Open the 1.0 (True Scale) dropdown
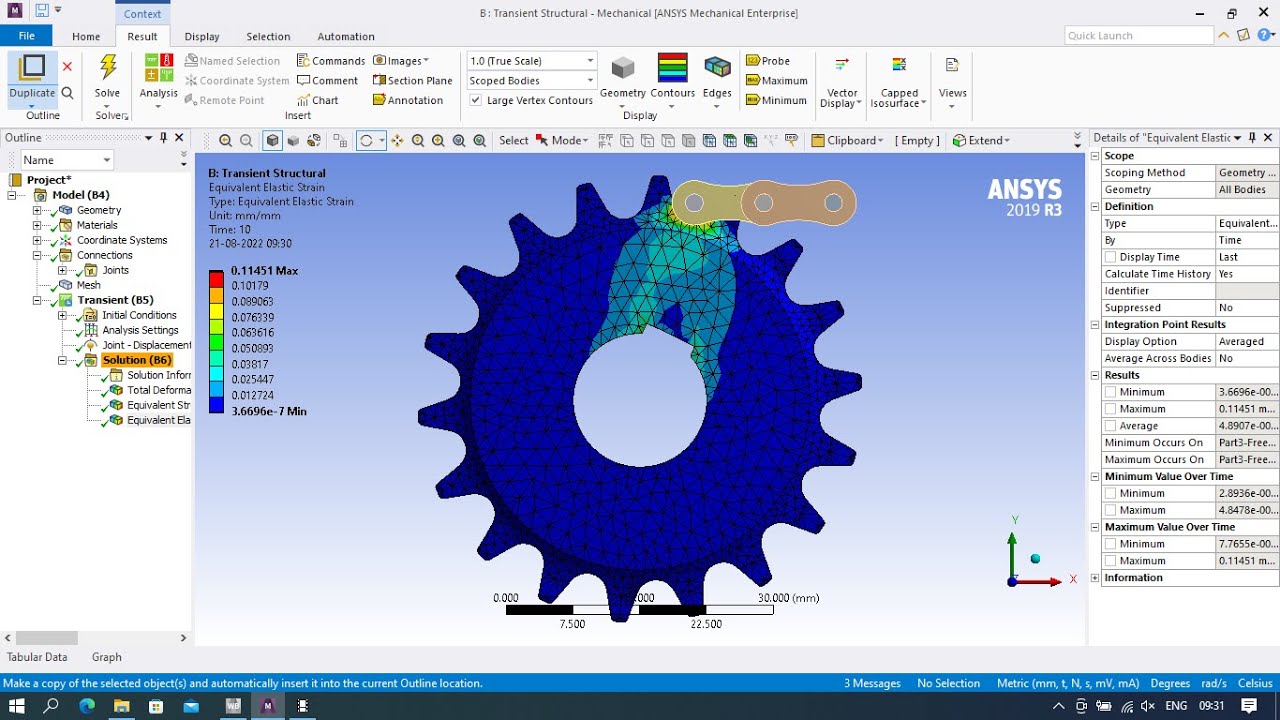The image size is (1280, 720). [x=532, y=61]
